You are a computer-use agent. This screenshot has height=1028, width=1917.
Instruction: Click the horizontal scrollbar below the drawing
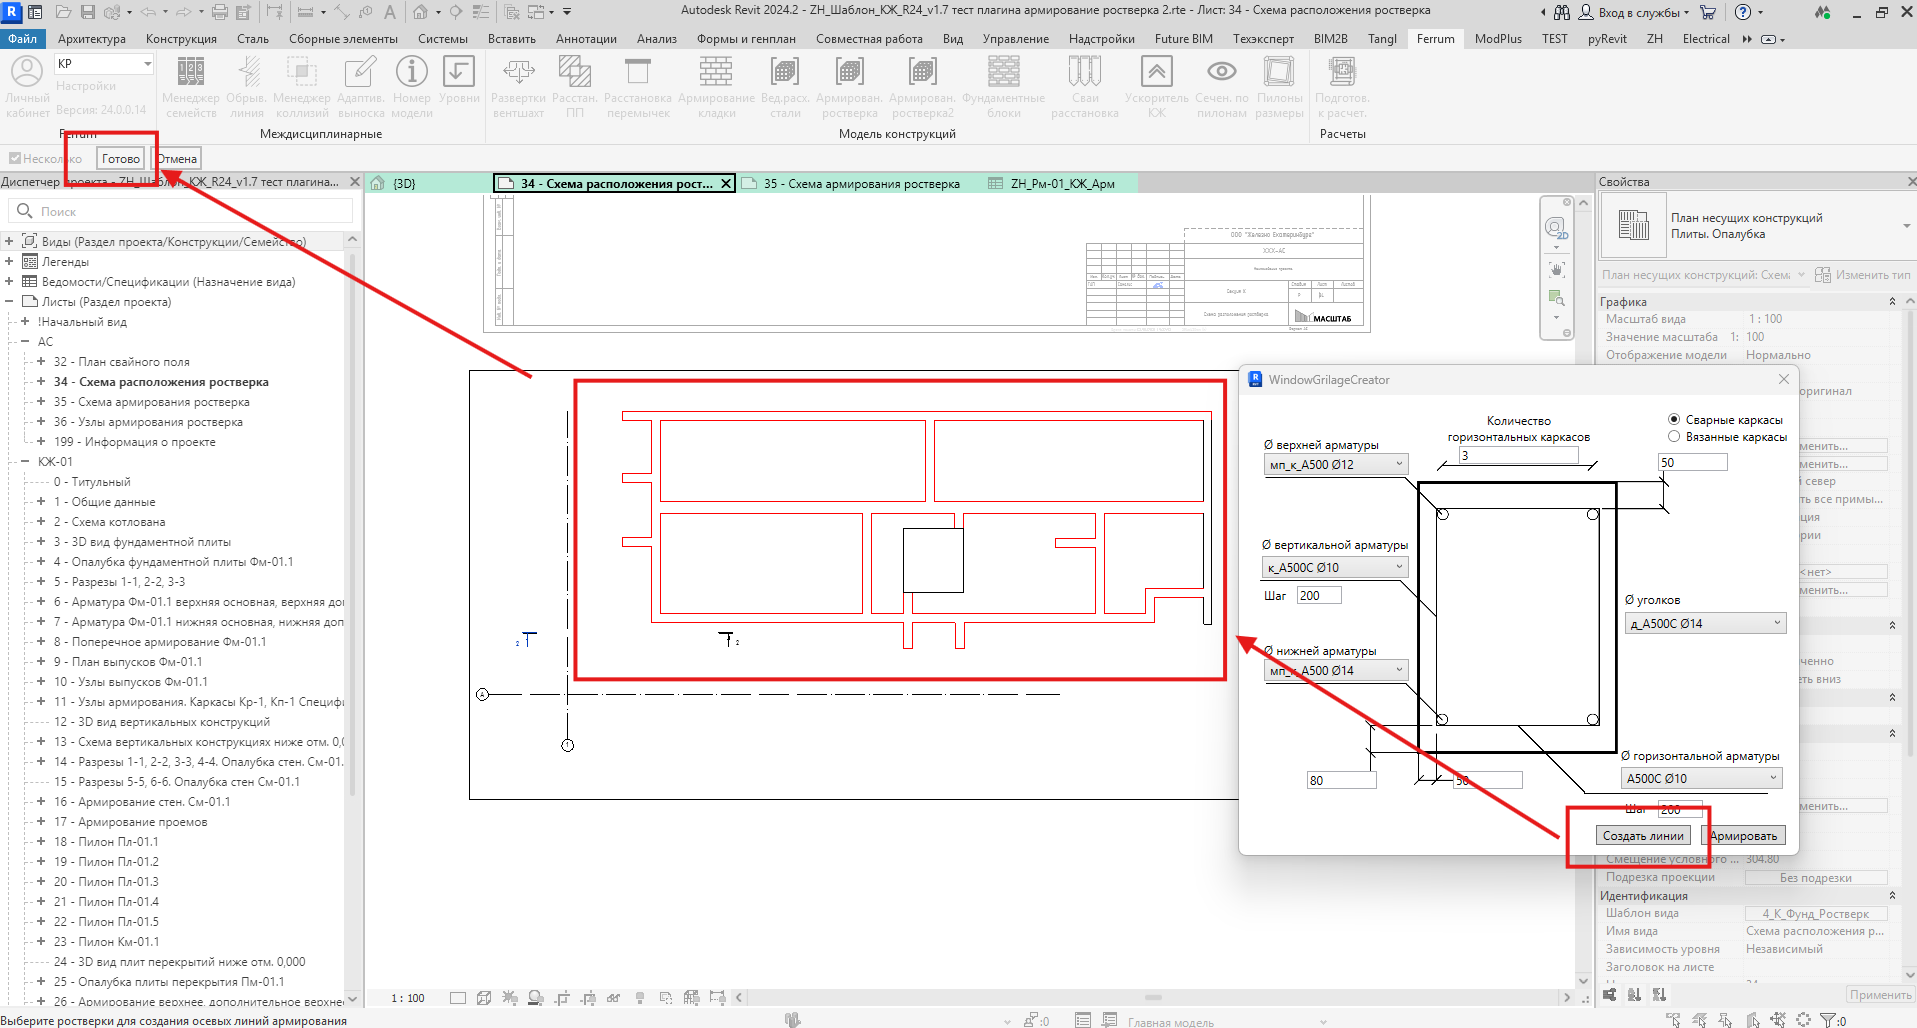1153,997
